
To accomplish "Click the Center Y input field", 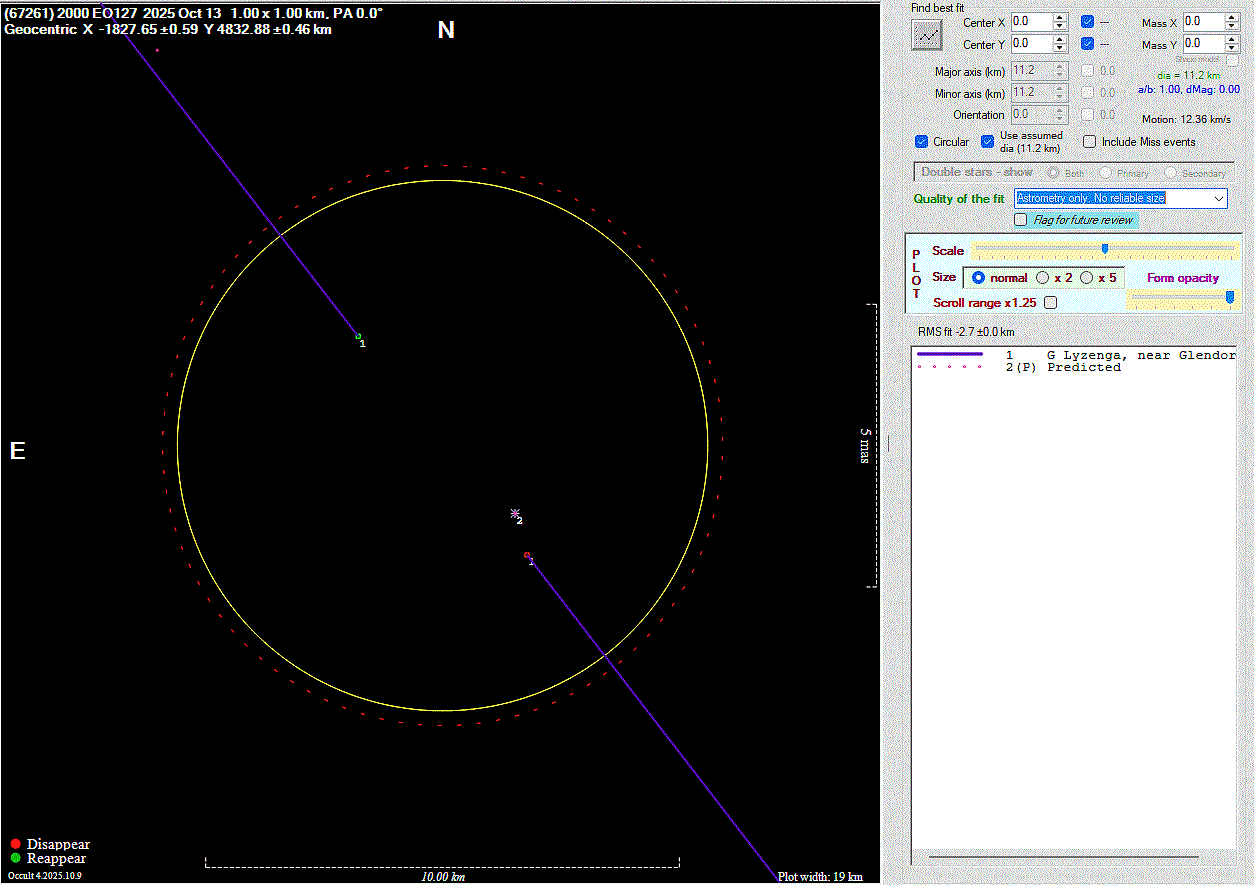I will [1030, 44].
